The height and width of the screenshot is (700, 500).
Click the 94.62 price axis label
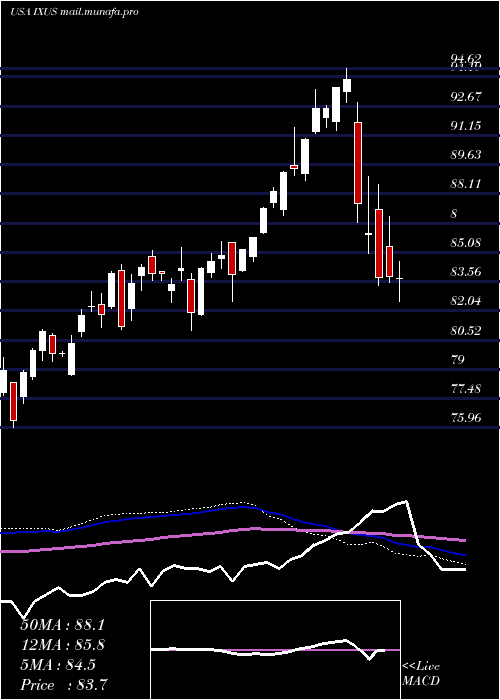[x=466, y=58]
